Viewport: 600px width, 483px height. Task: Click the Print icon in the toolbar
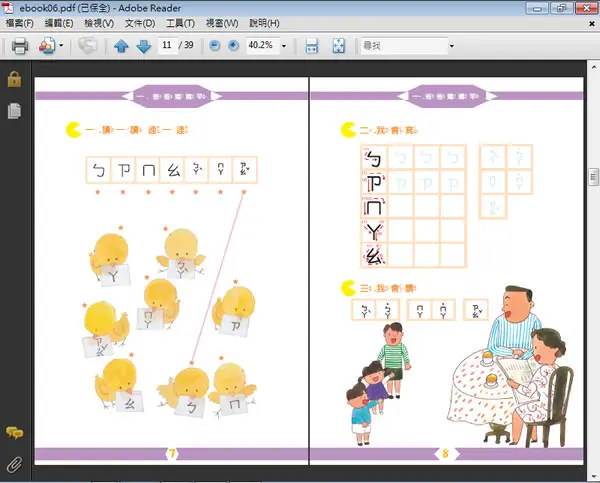(x=20, y=46)
